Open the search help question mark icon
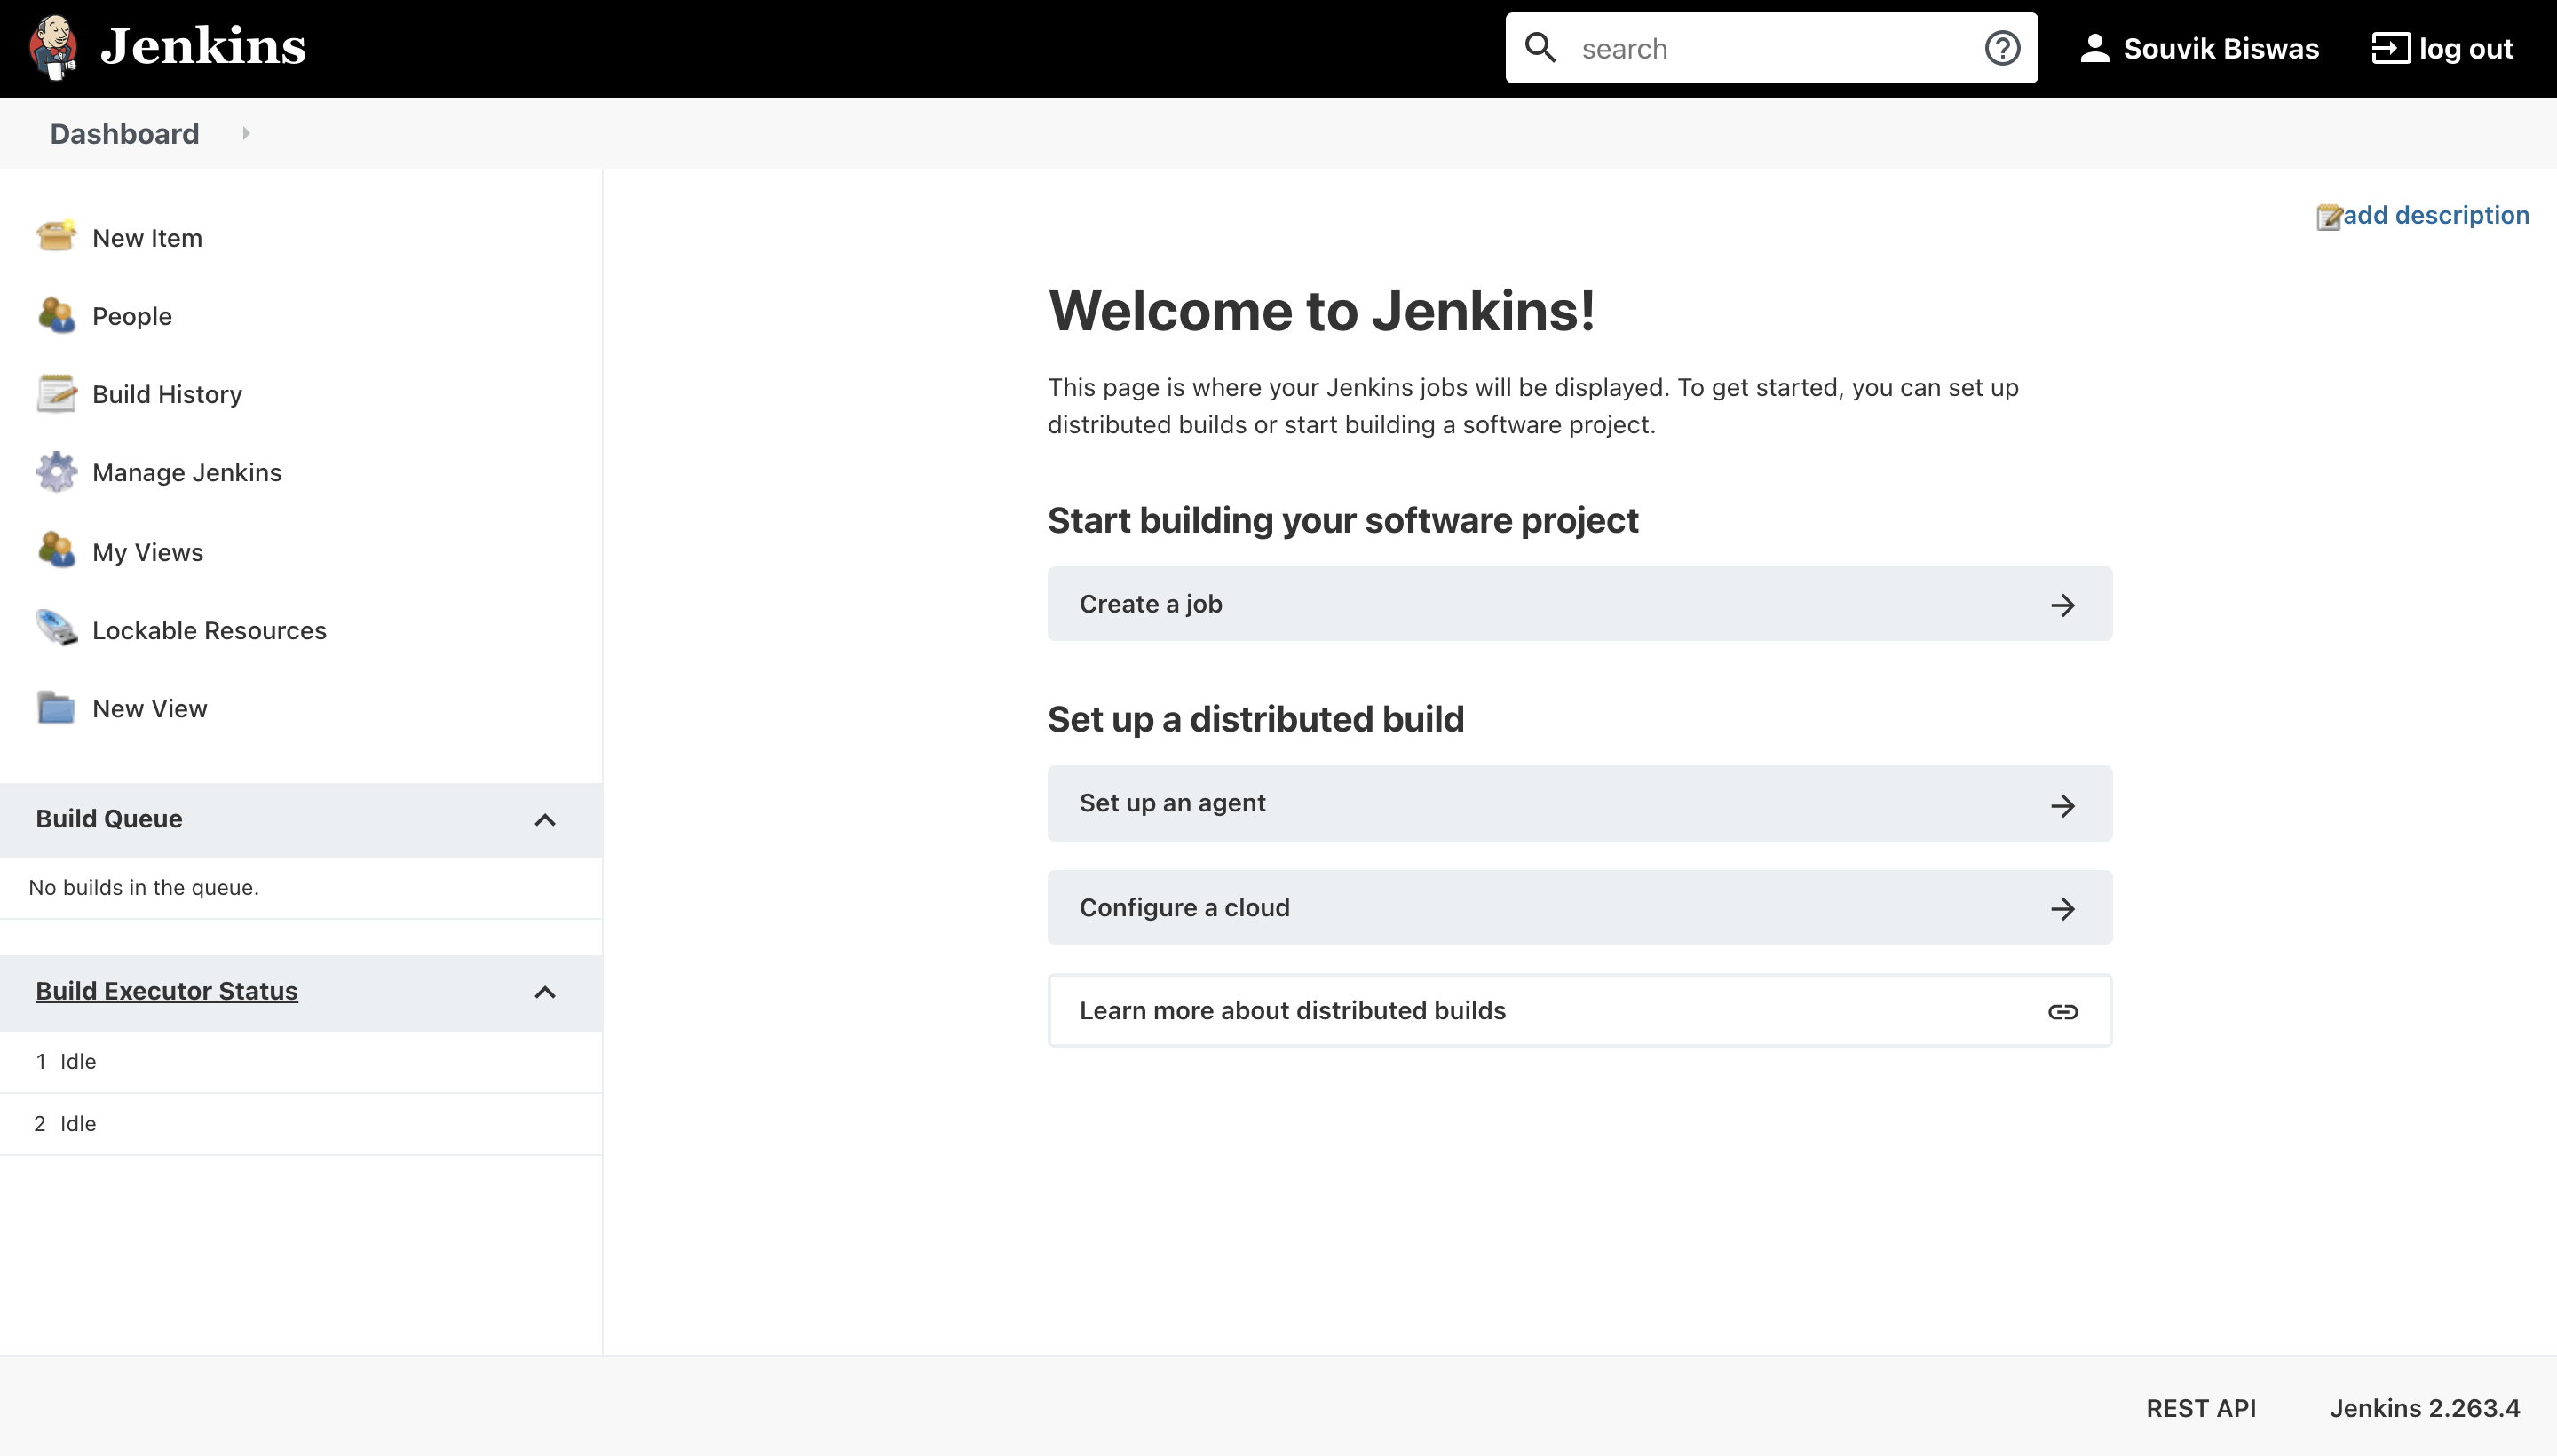Viewport: 2557px width, 1456px height. (x=2002, y=48)
